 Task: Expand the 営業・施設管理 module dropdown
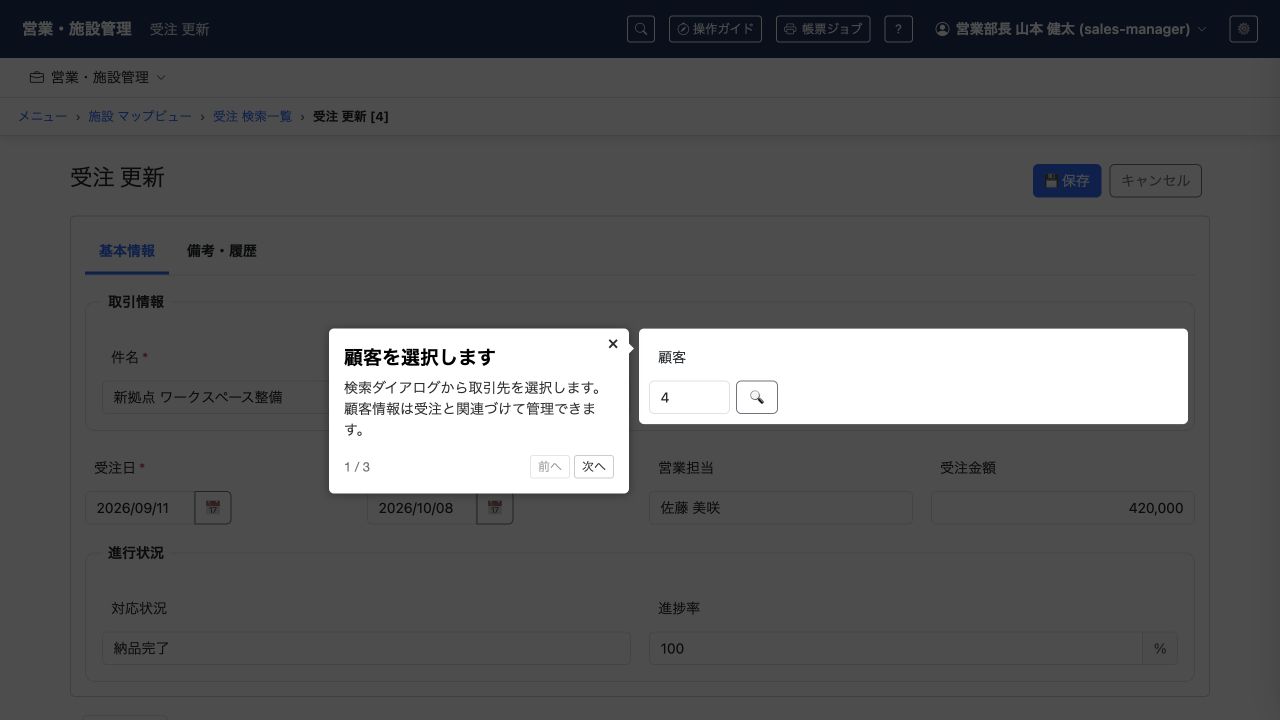(x=98, y=77)
